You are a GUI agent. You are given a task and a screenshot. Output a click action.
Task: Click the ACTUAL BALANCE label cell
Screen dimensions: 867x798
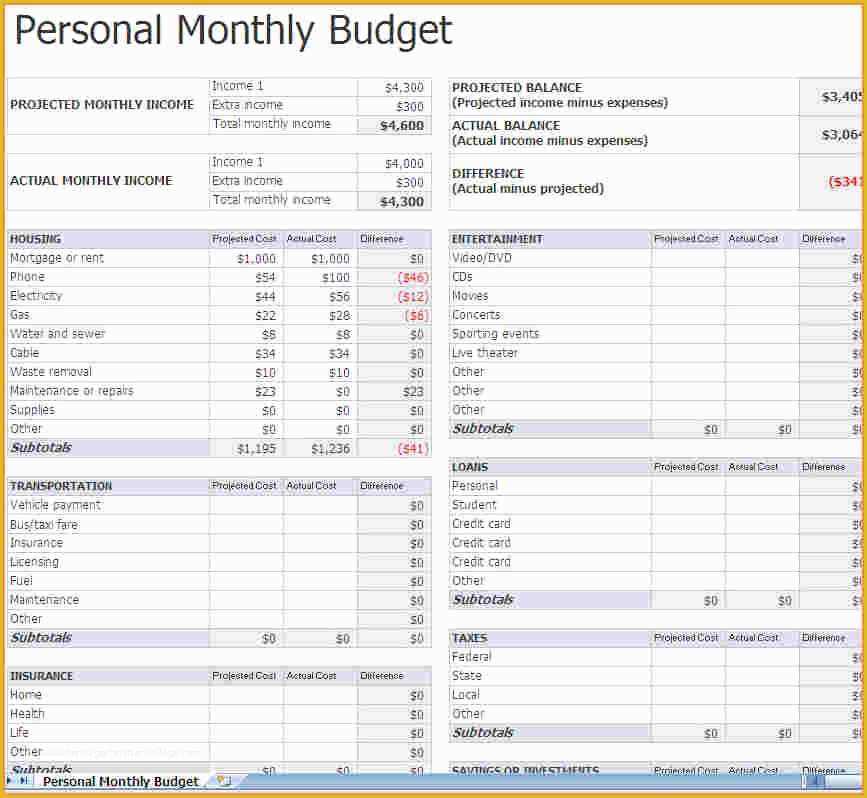tap(624, 134)
